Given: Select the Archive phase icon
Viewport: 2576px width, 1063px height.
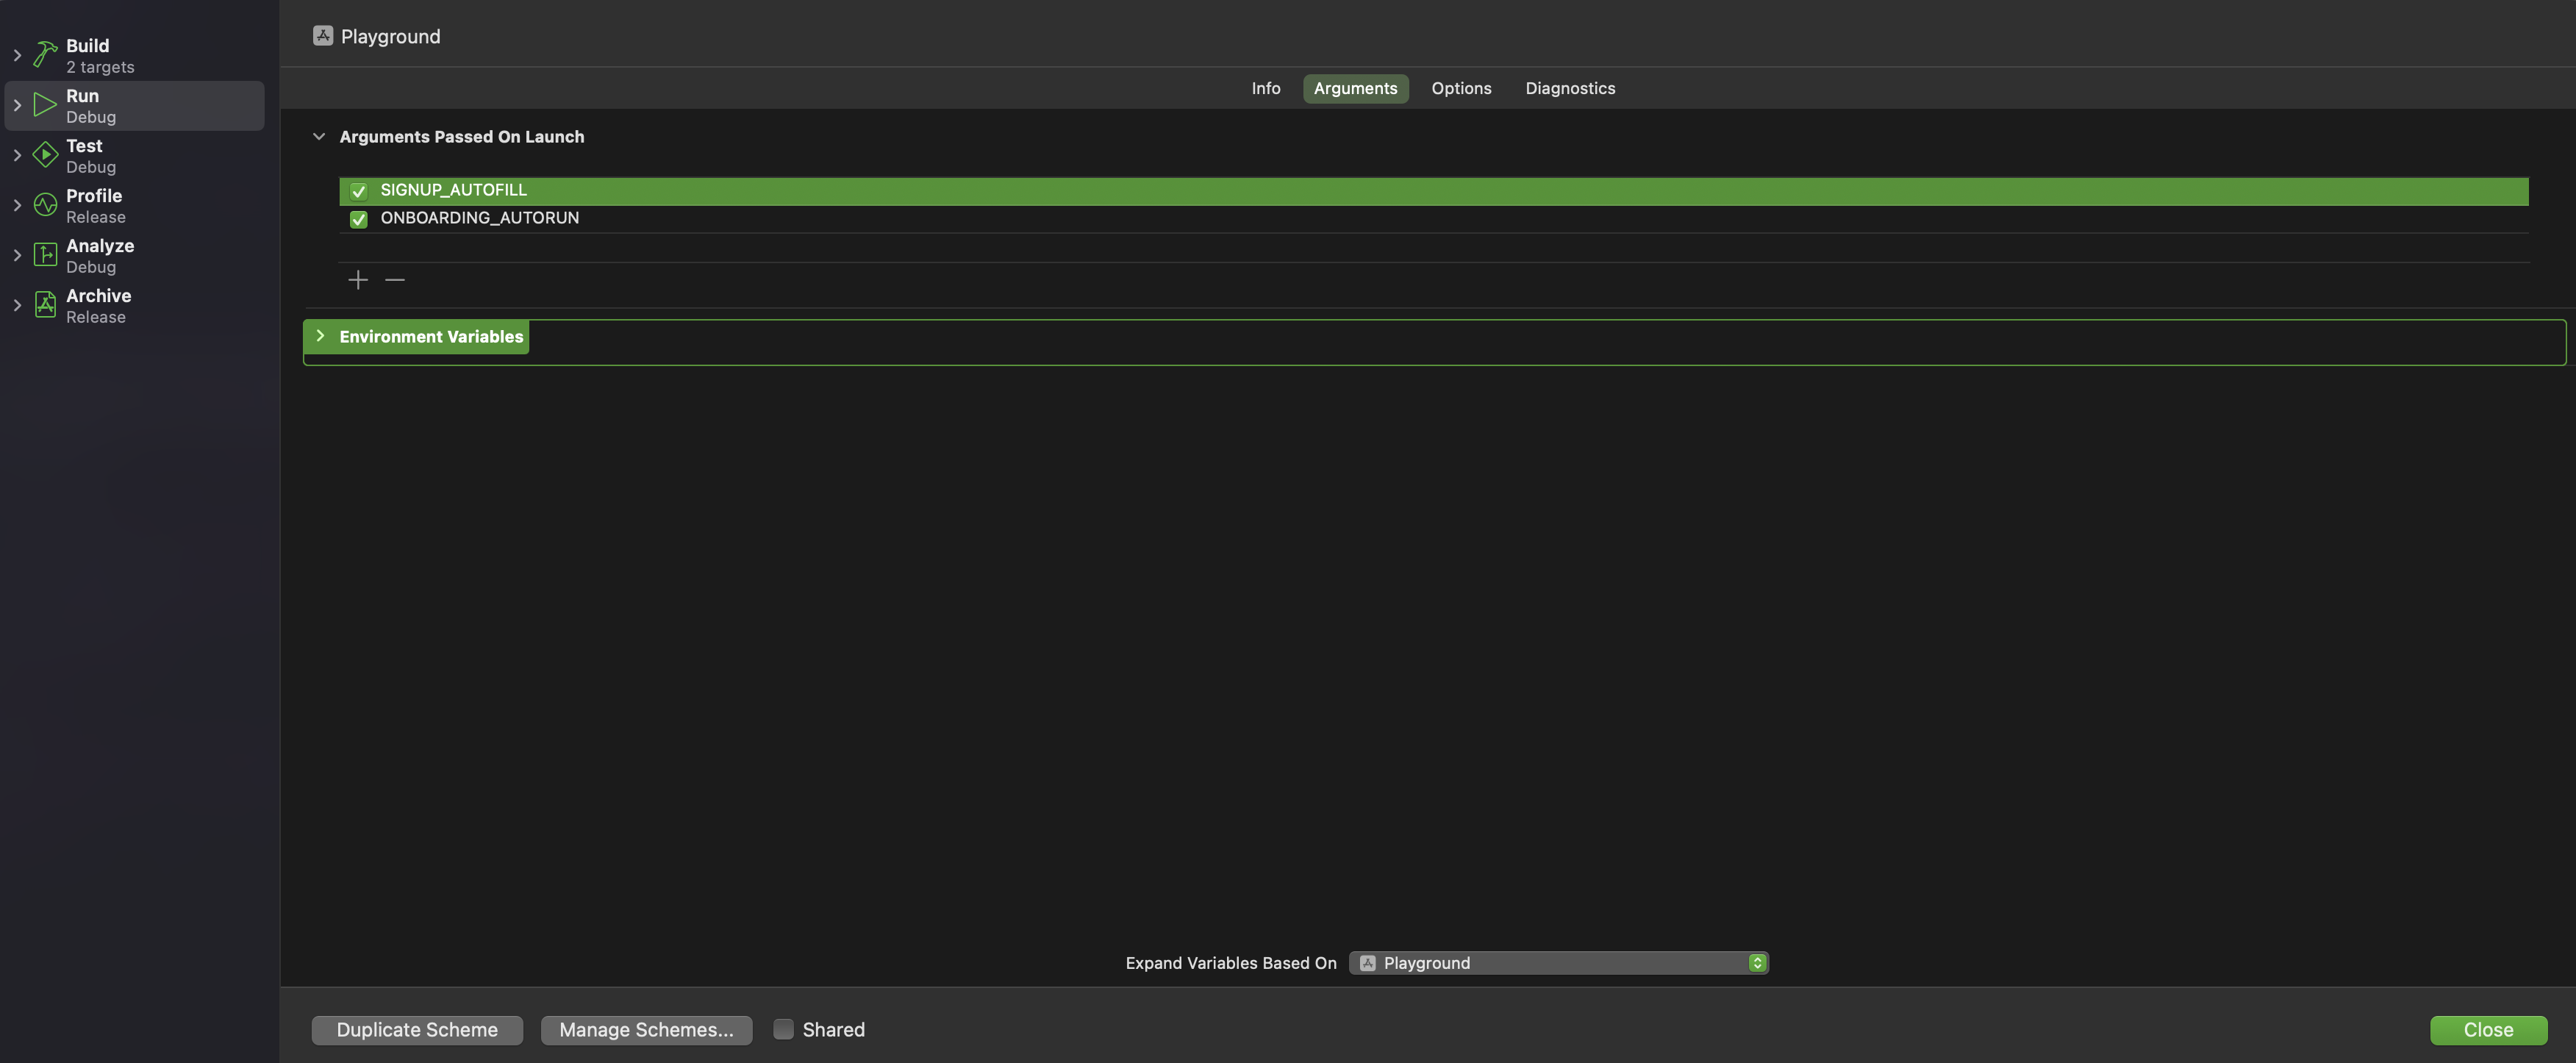Looking at the screenshot, I should (44, 304).
